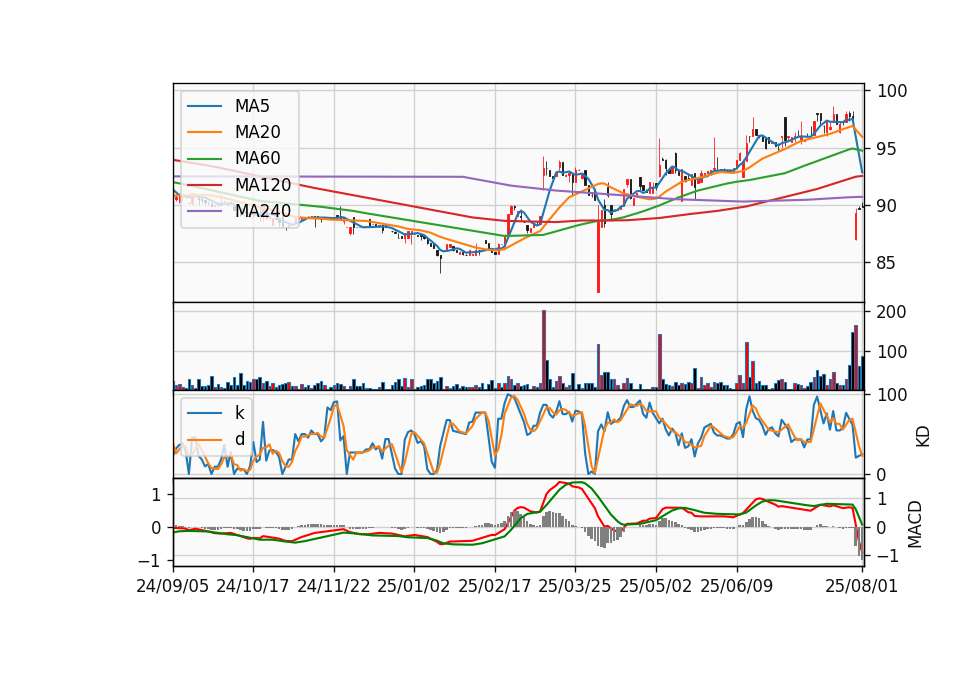This screenshot has width=960, height=690.
Task: Click the 85 price axis tick label
Action: click(x=886, y=263)
